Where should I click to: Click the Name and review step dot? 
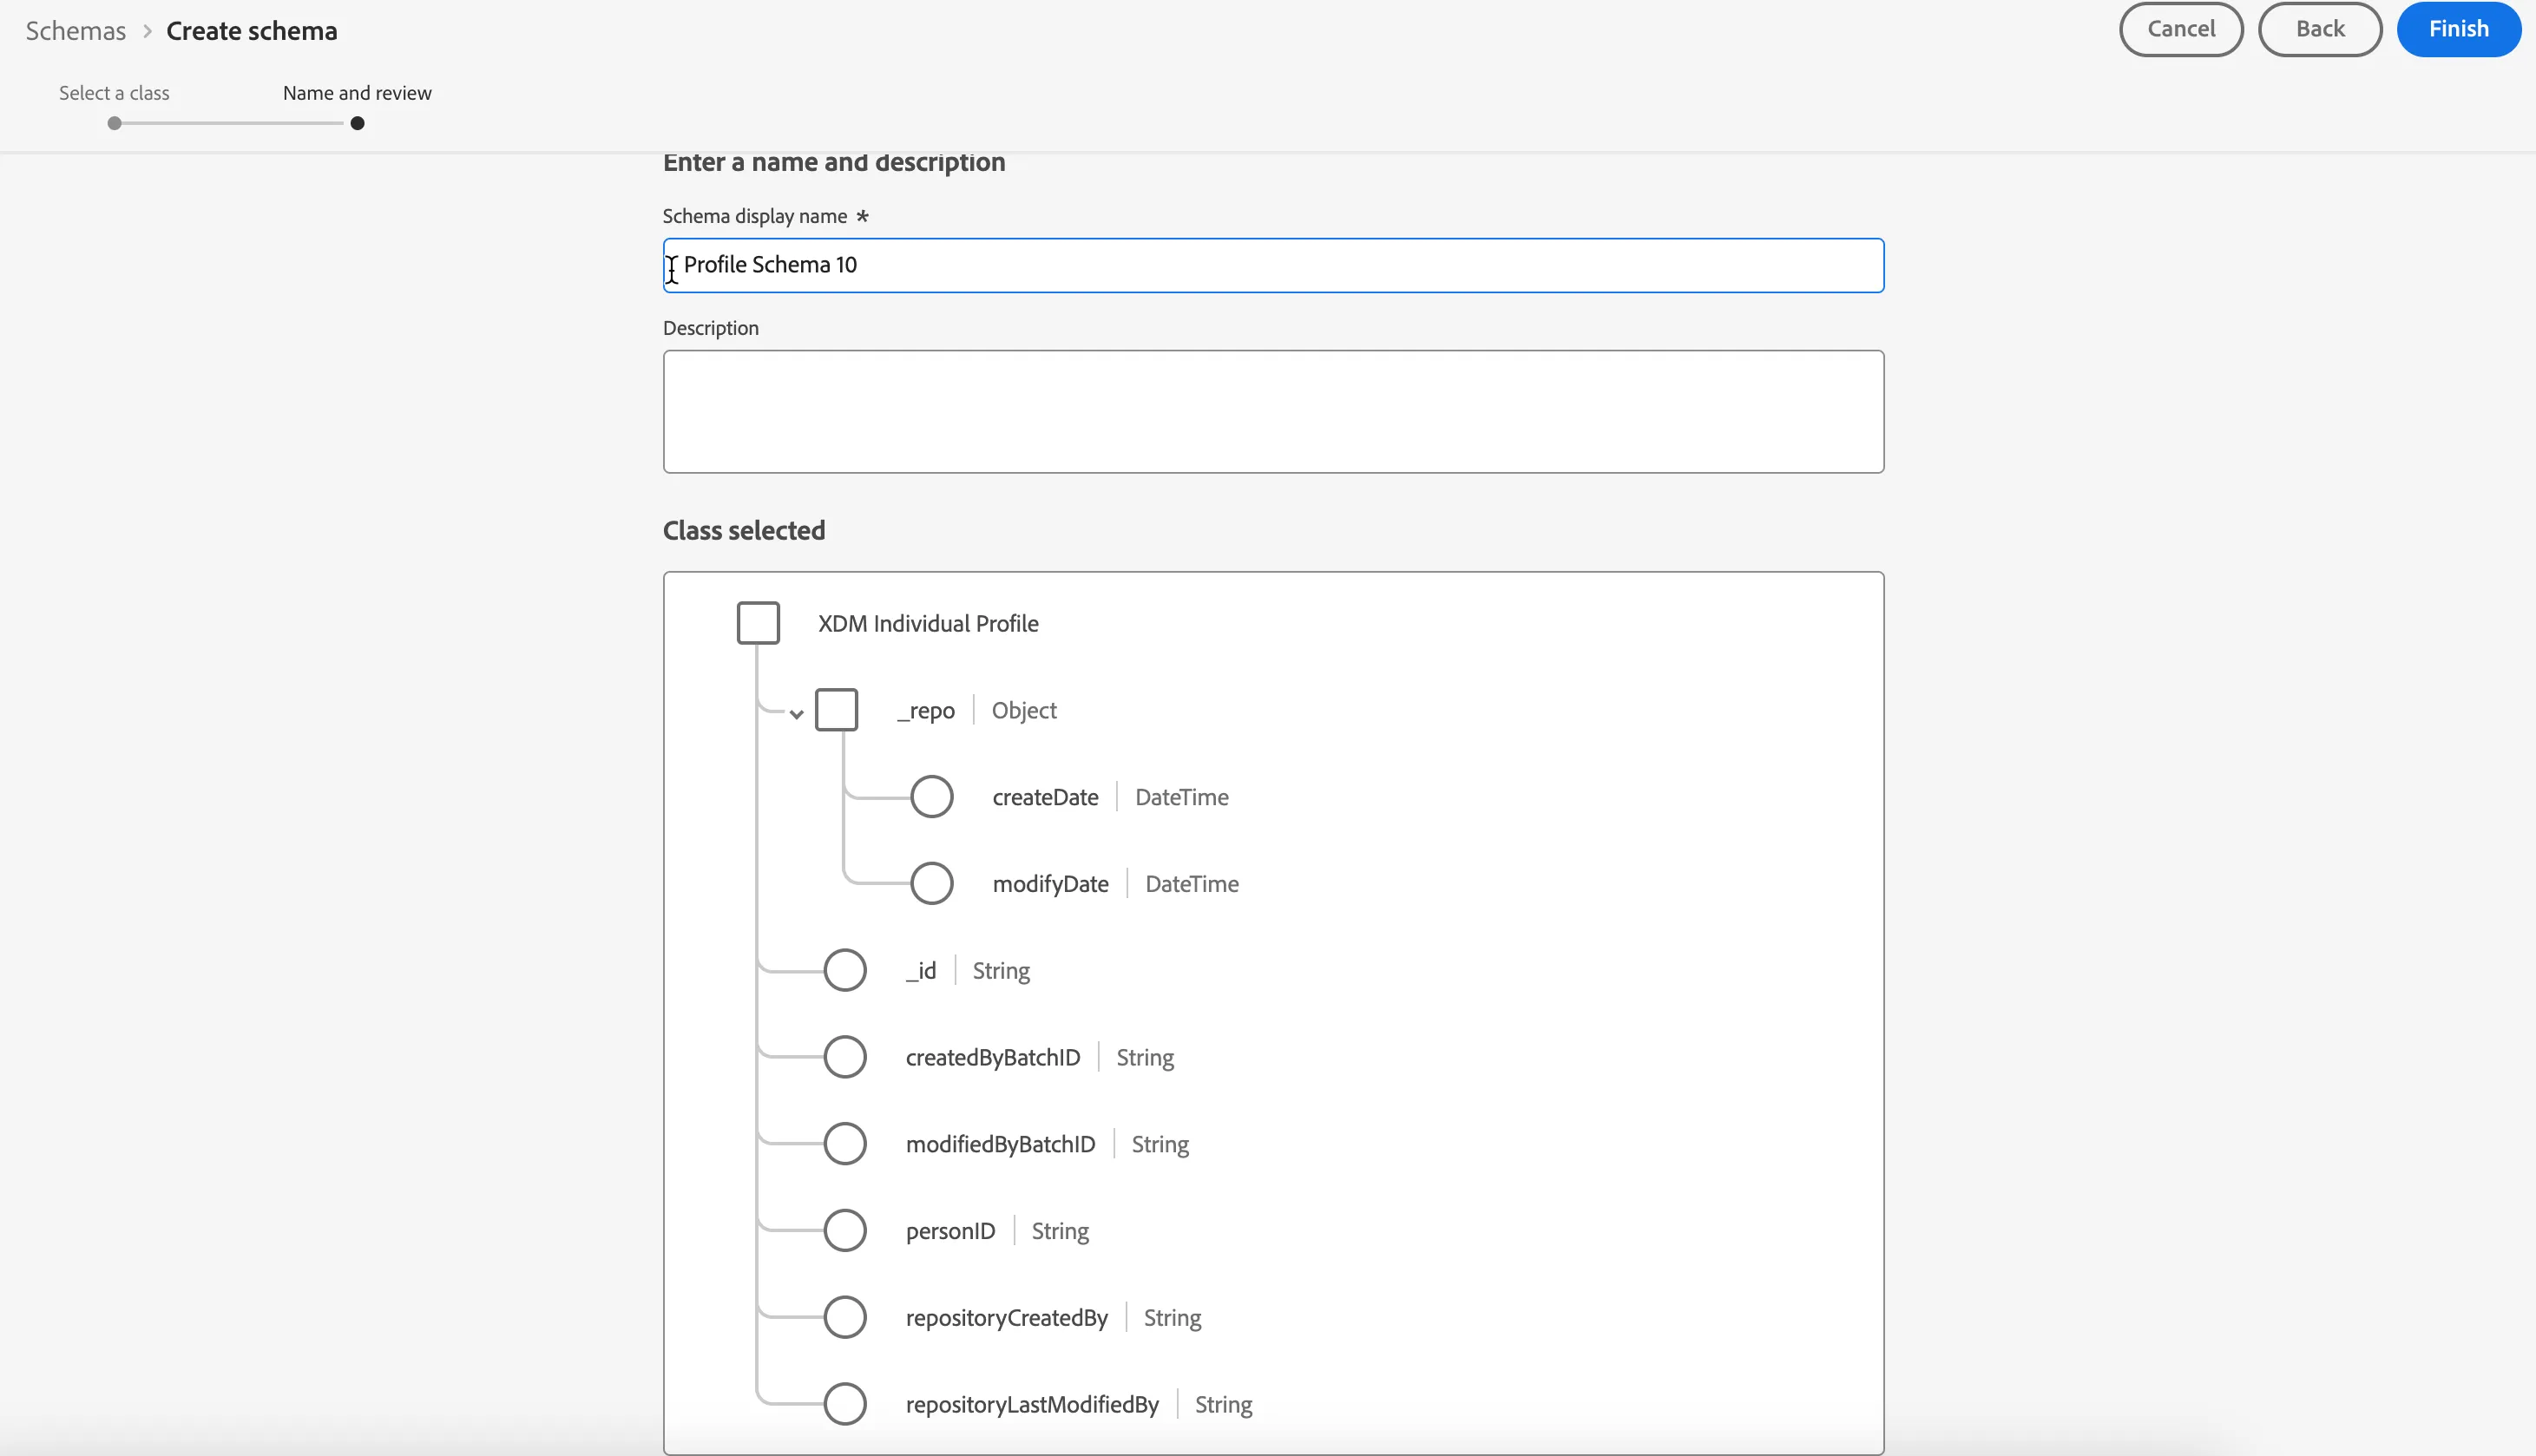357,123
